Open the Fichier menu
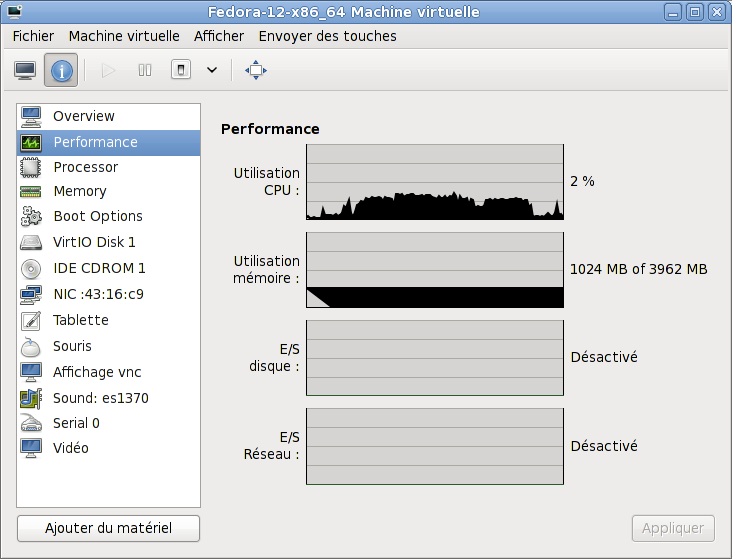 coord(33,36)
